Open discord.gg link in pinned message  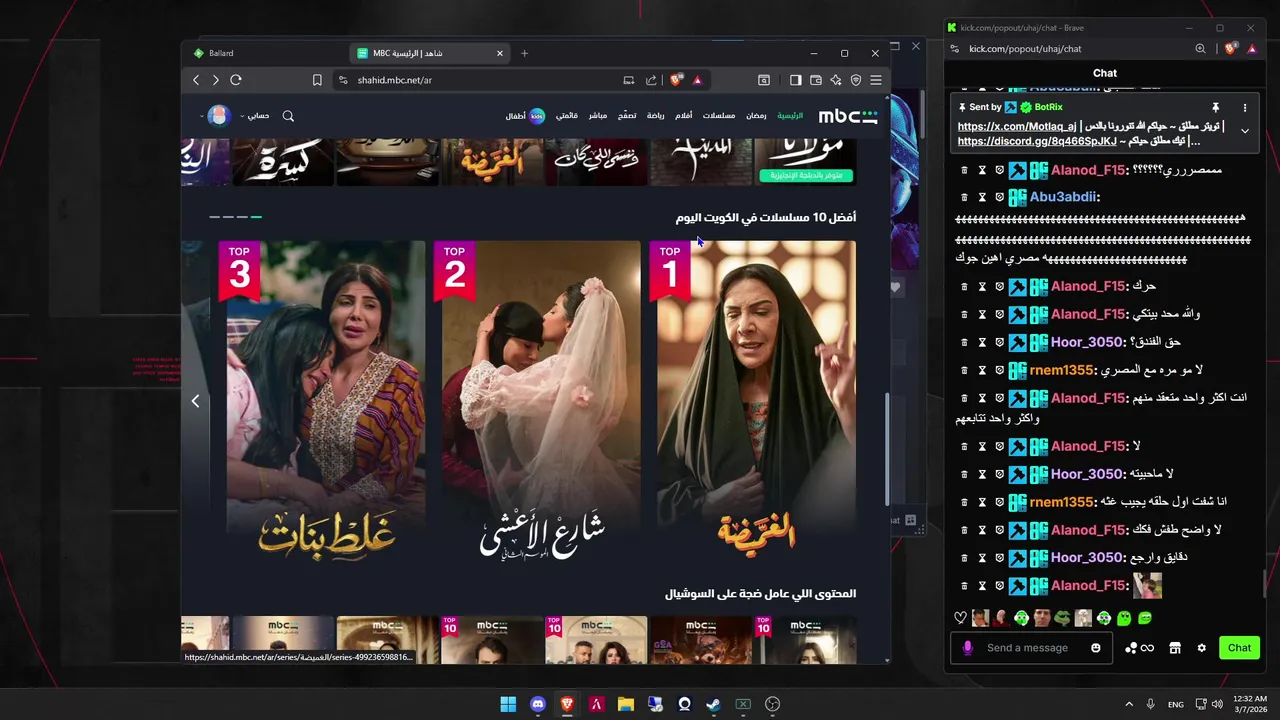(1037, 142)
